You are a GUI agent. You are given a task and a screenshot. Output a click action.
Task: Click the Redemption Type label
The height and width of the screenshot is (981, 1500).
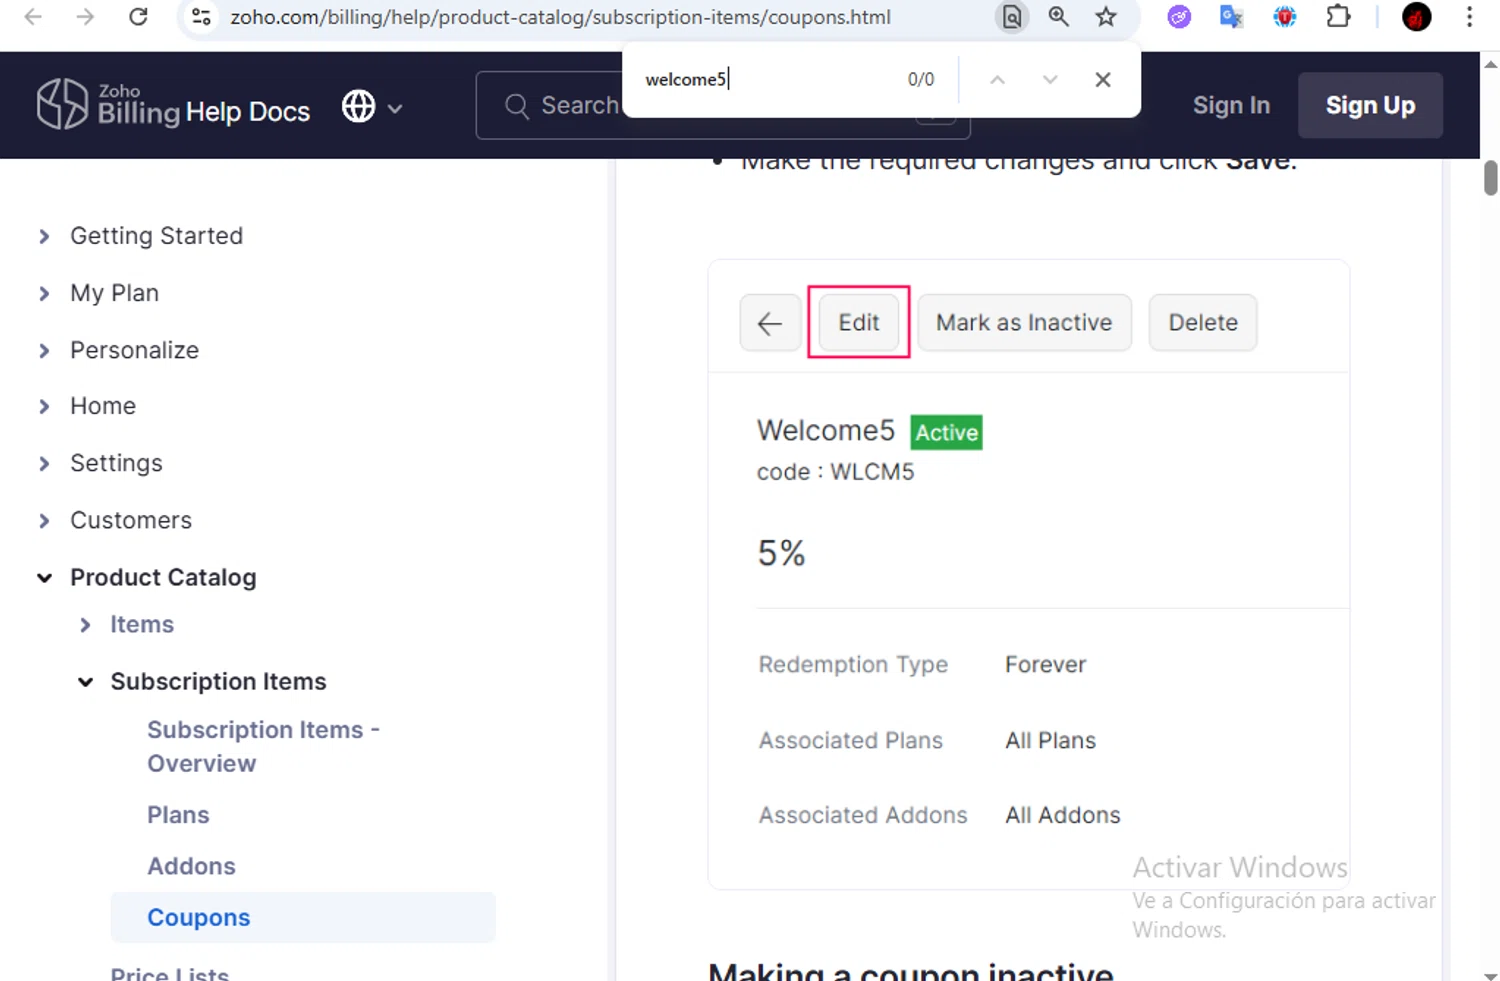853,664
